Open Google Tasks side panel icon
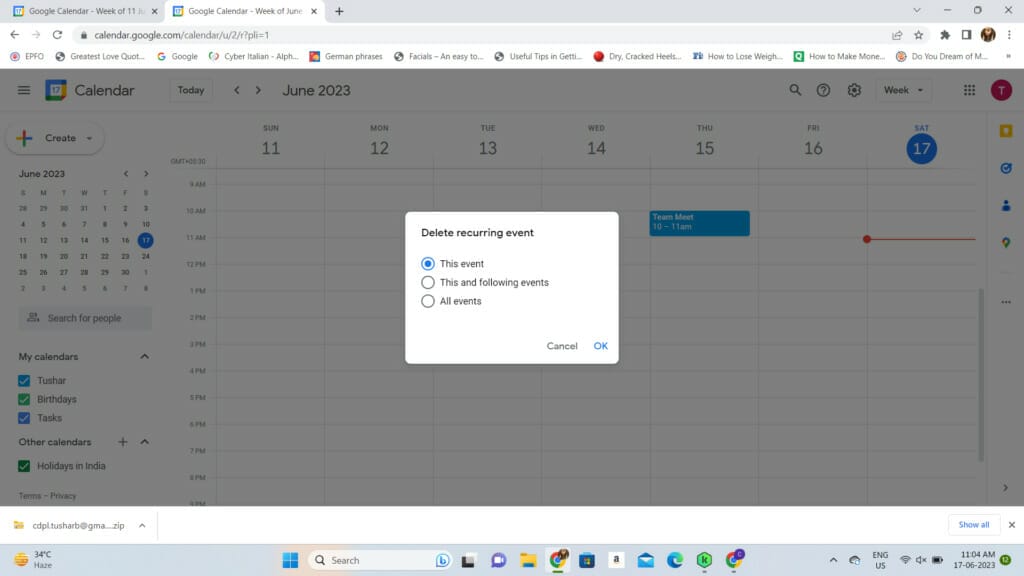Viewport: 1024px width, 576px height. (1006, 168)
